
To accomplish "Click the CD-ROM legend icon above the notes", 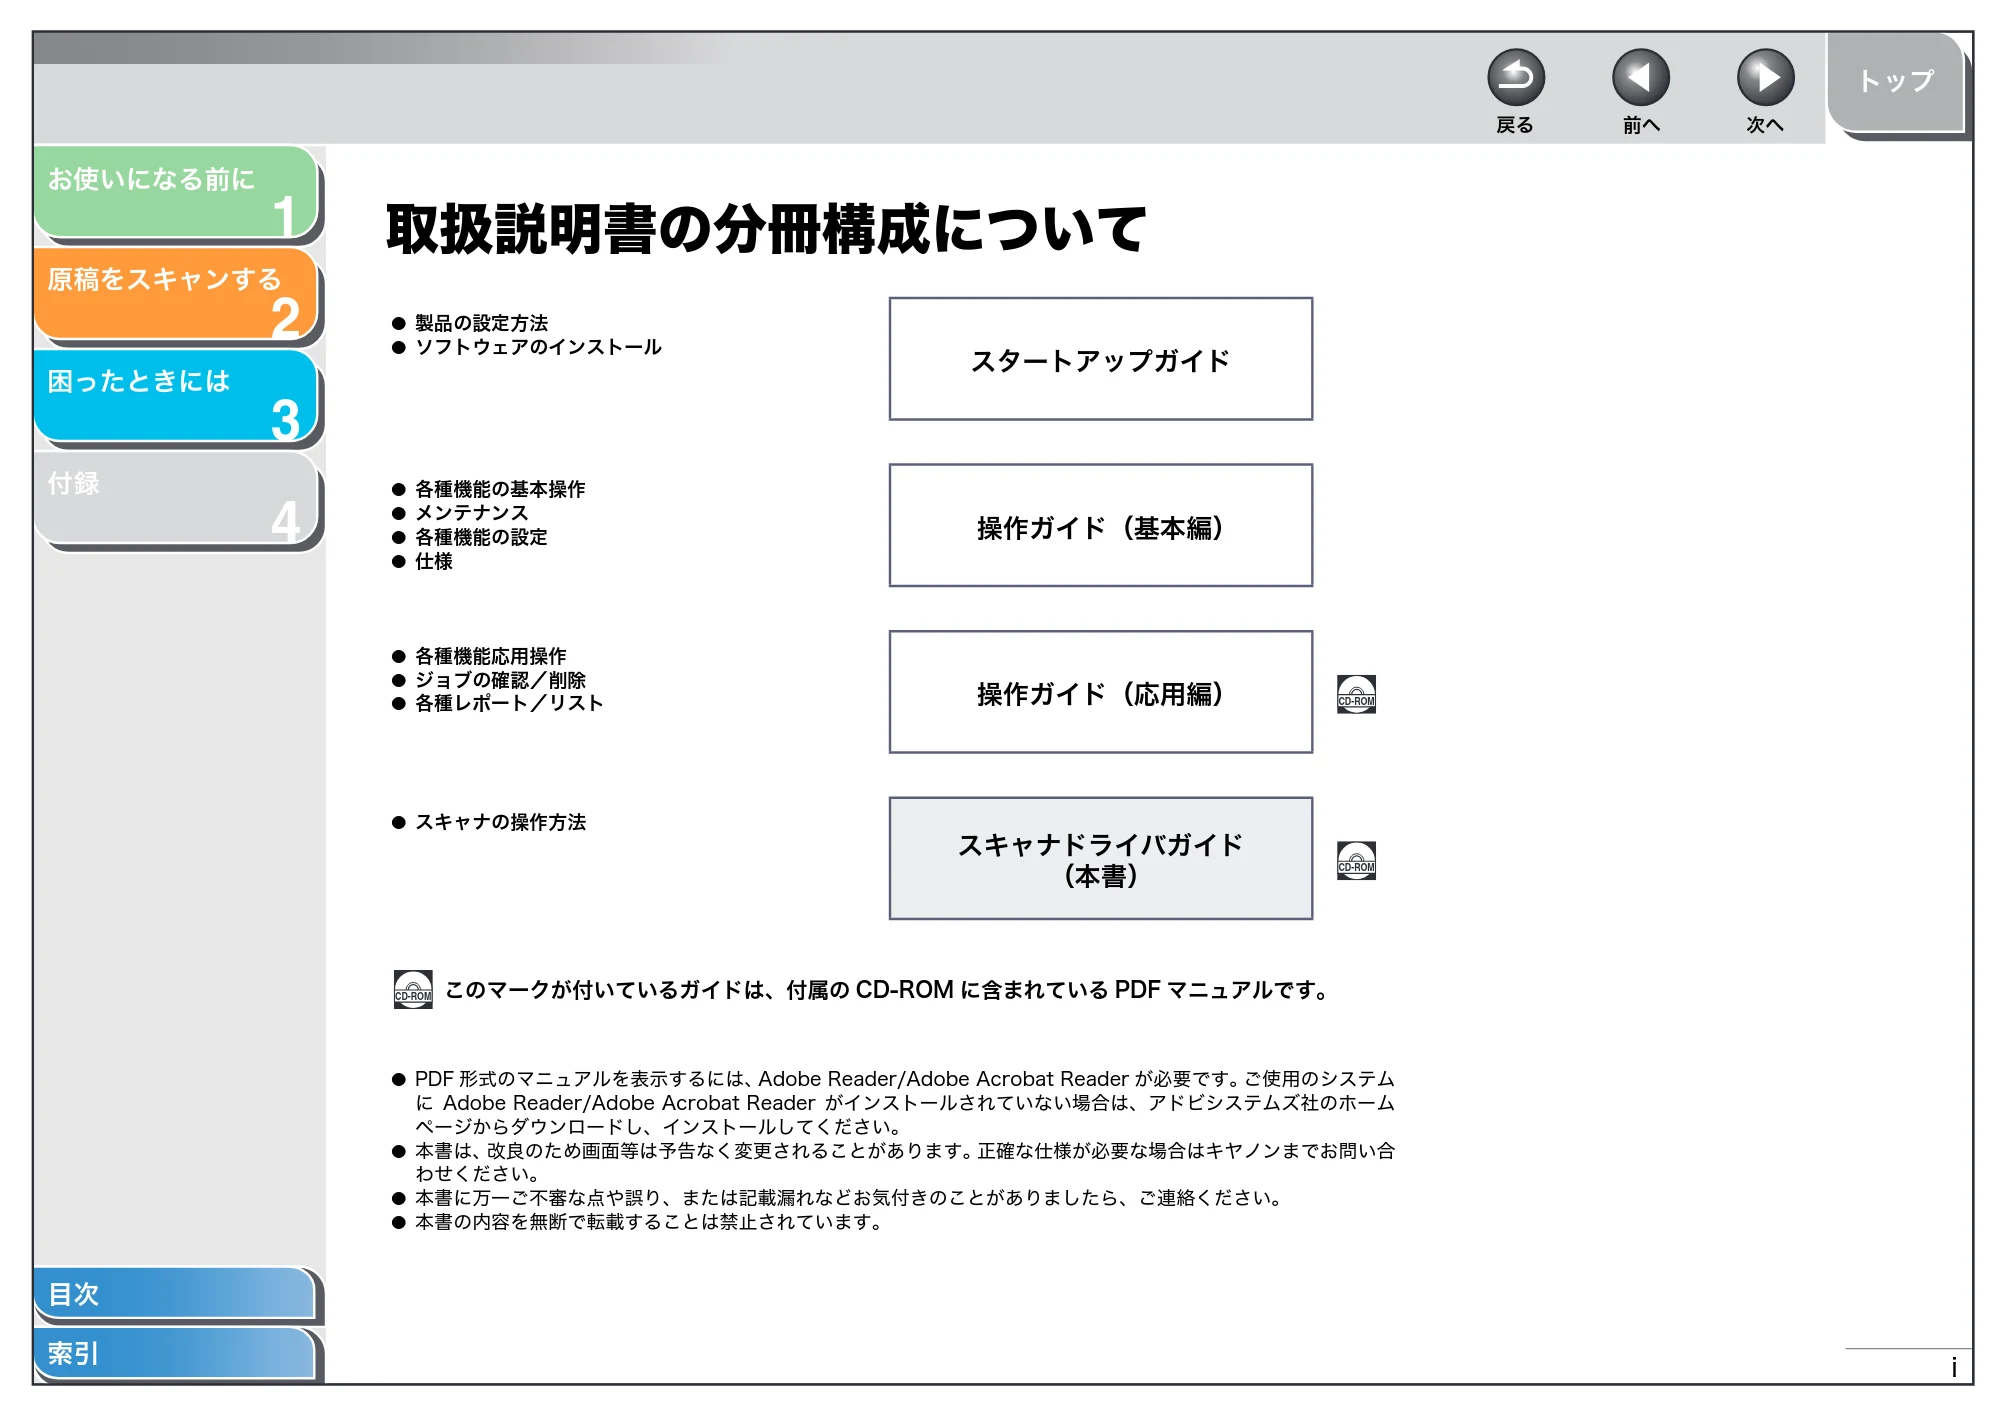I will coord(413,989).
